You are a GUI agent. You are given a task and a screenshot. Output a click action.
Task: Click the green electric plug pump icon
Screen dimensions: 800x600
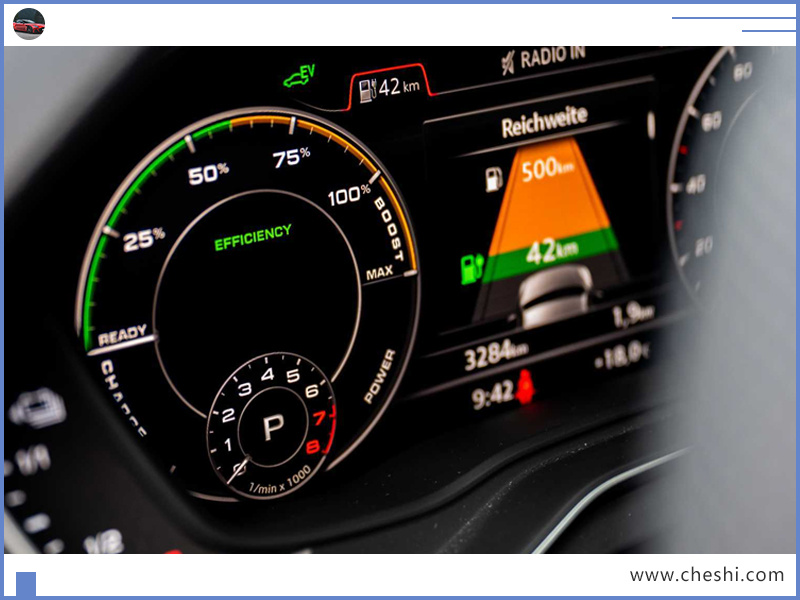pyautogui.click(x=471, y=268)
